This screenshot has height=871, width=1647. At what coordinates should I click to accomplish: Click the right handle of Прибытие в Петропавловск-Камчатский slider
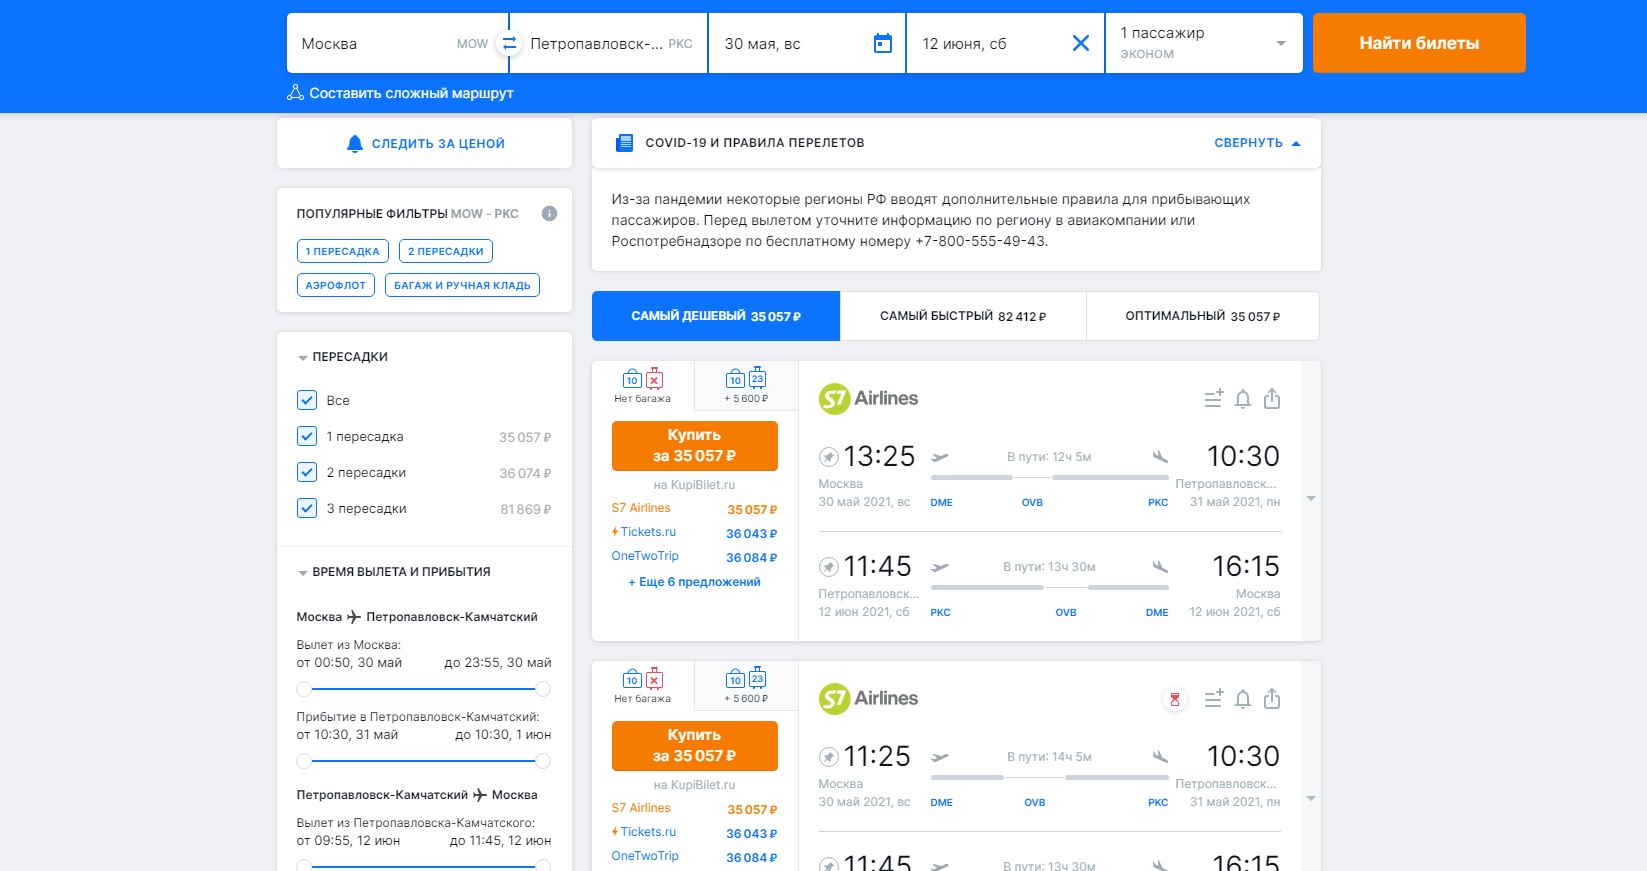[543, 761]
